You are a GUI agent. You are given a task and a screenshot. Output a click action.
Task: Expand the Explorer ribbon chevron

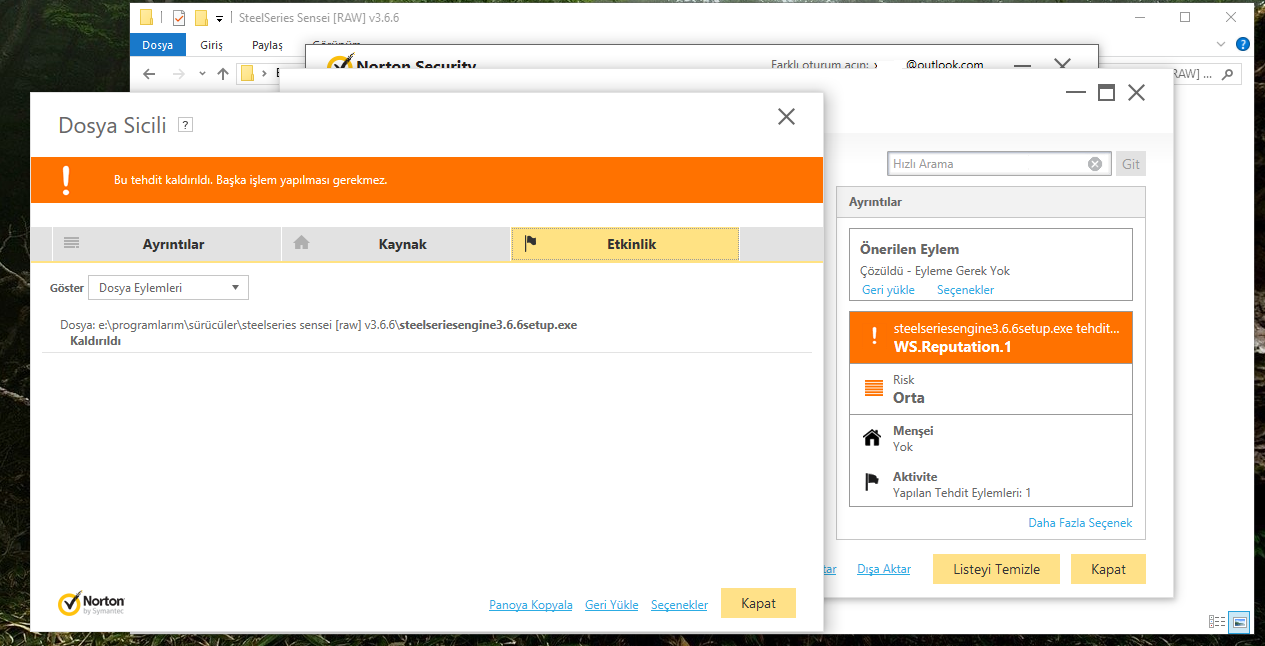[1221, 45]
